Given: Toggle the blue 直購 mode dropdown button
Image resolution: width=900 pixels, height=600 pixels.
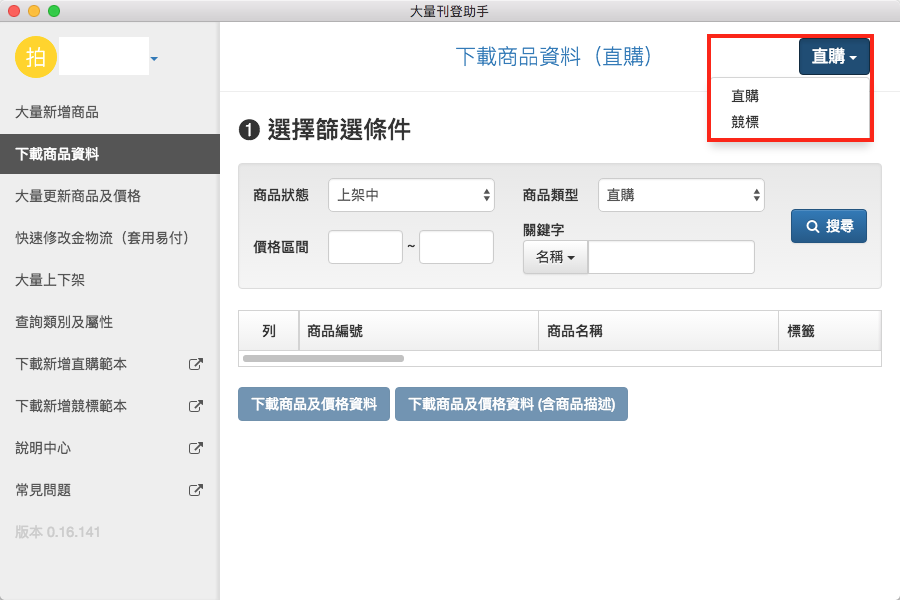Looking at the screenshot, I should coord(833,57).
